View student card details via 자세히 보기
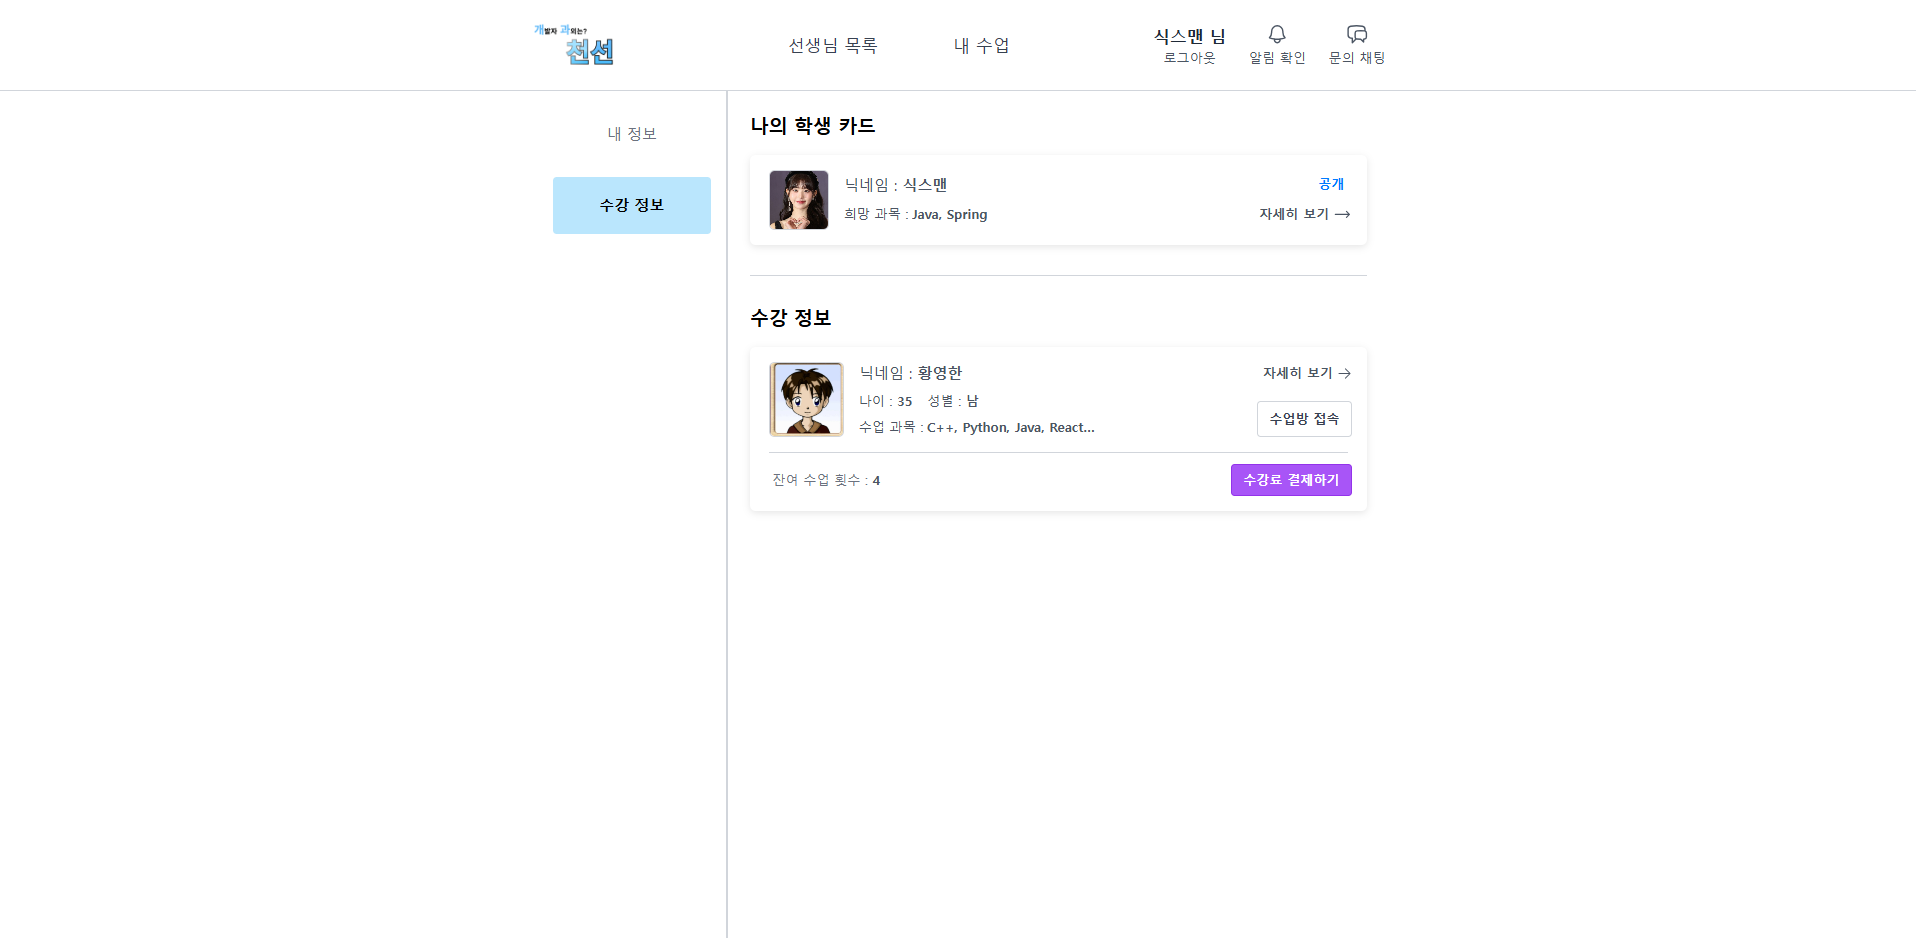Viewport: 1916px width, 938px height. 1294,214
